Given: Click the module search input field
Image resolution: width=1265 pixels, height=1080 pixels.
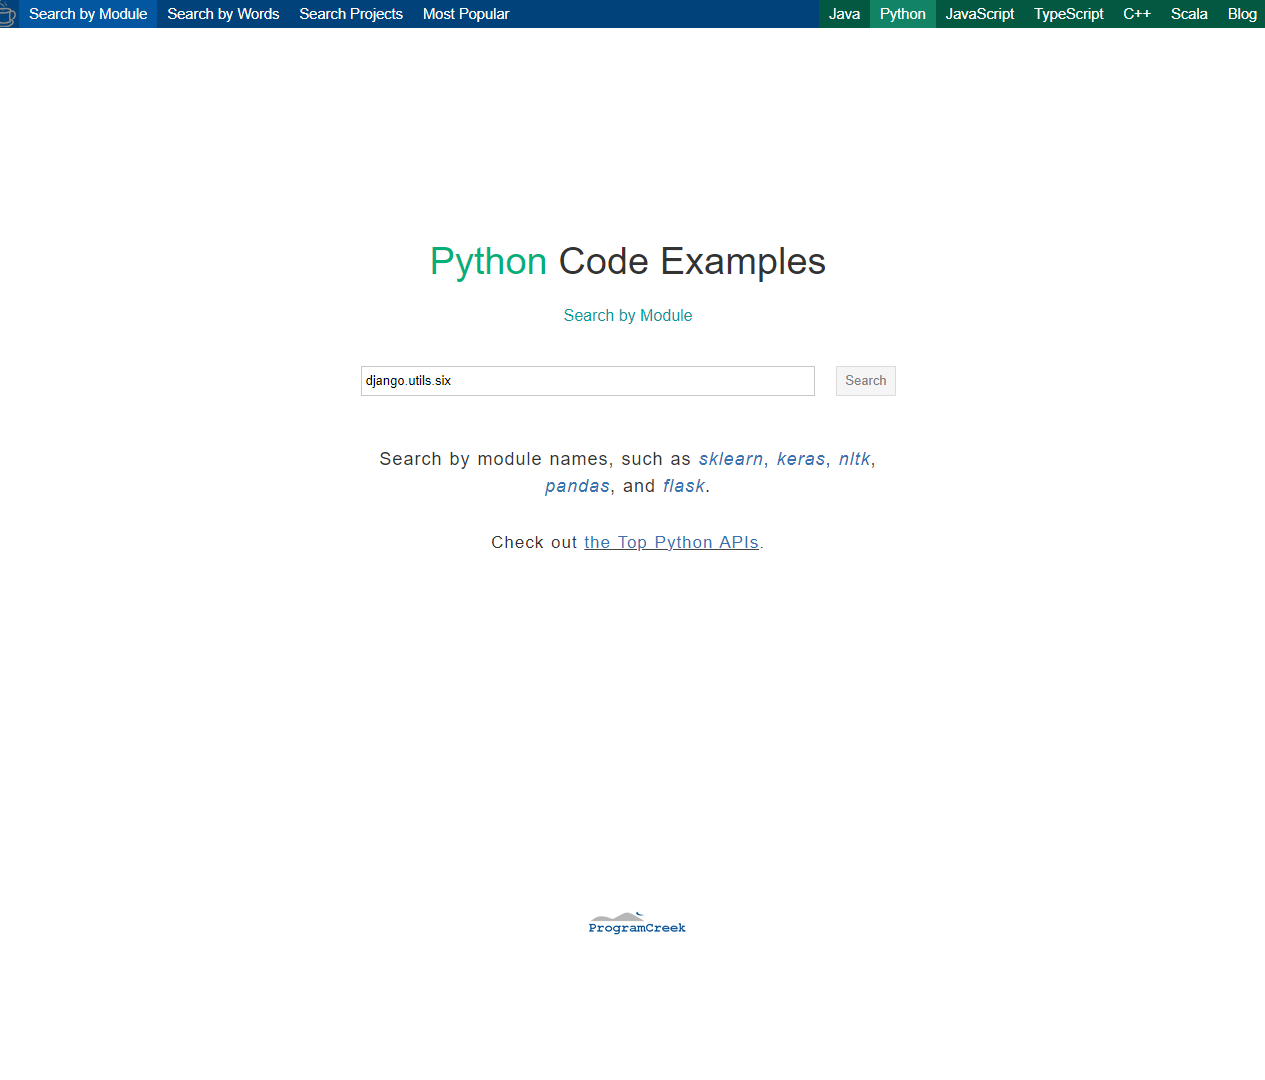Looking at the screenshot, I should (x=588, y=381).
